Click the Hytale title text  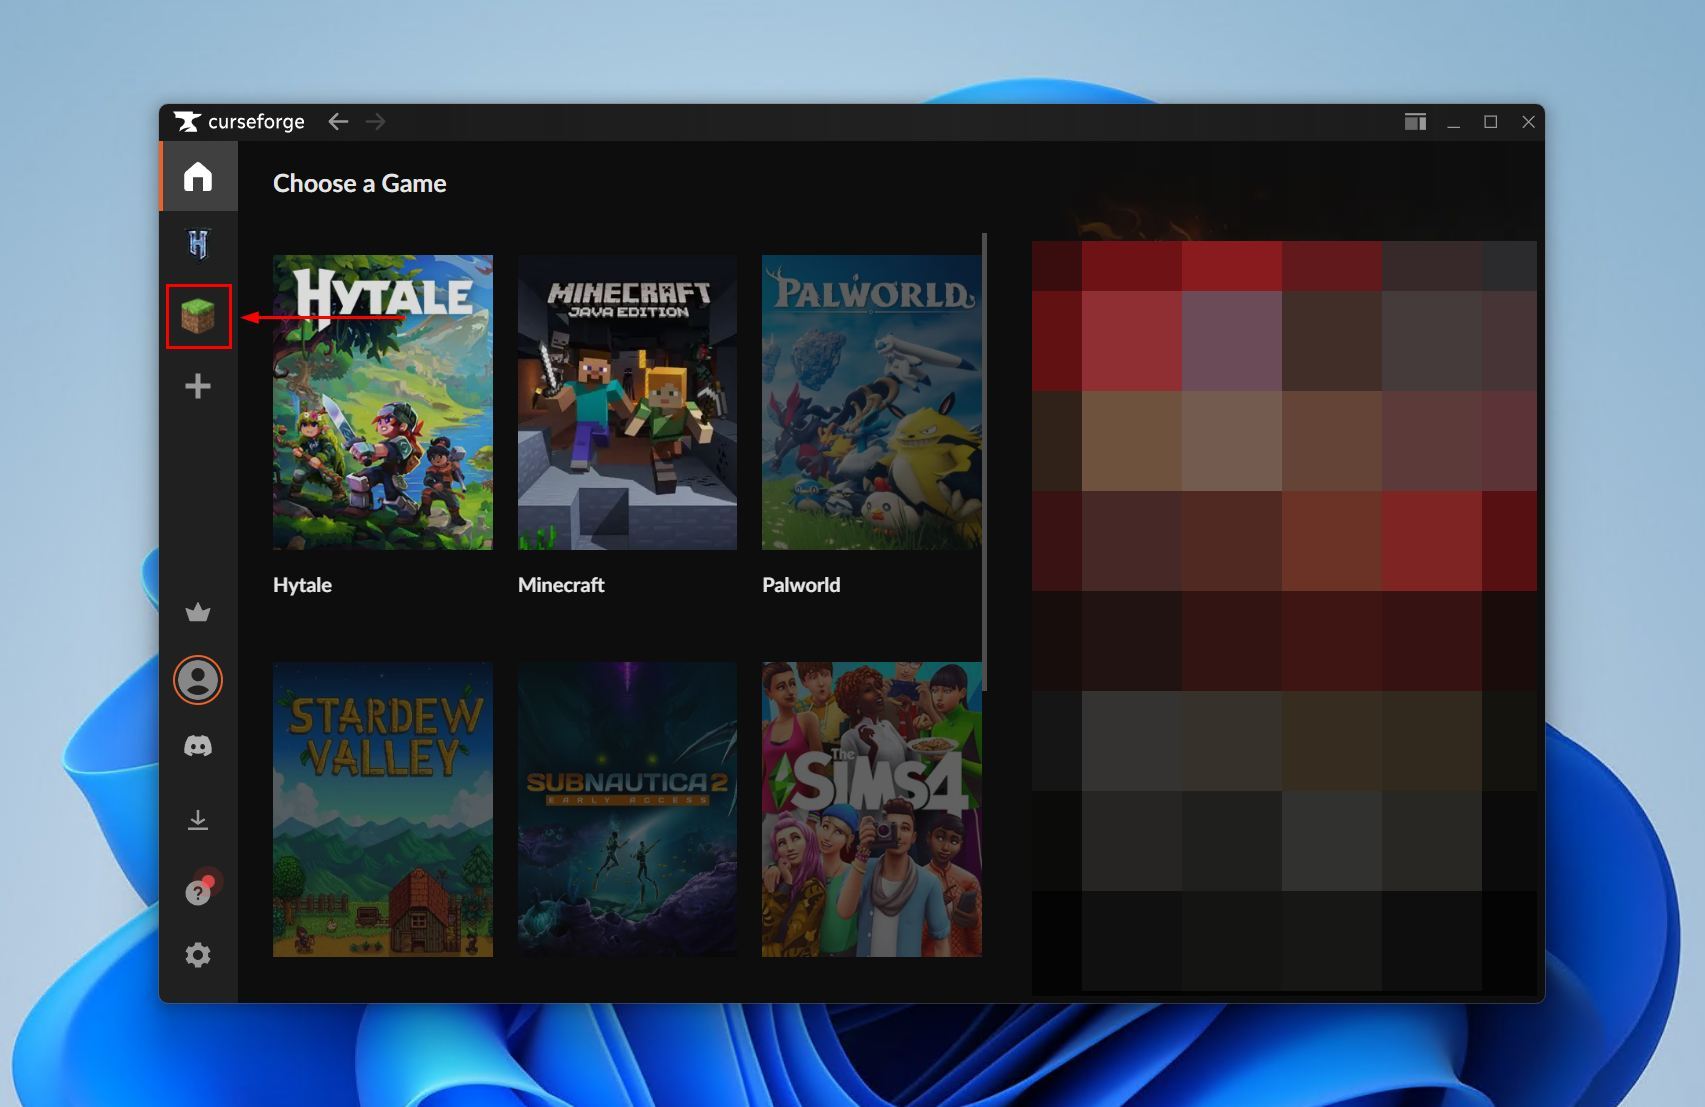coord(302,585)
